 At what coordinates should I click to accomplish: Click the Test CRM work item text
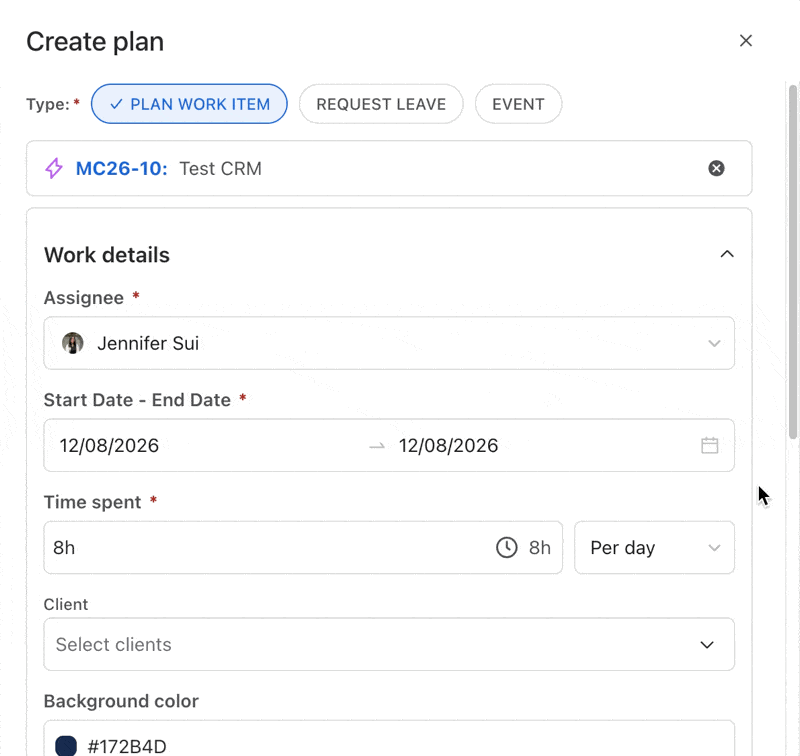pos(220,168)
